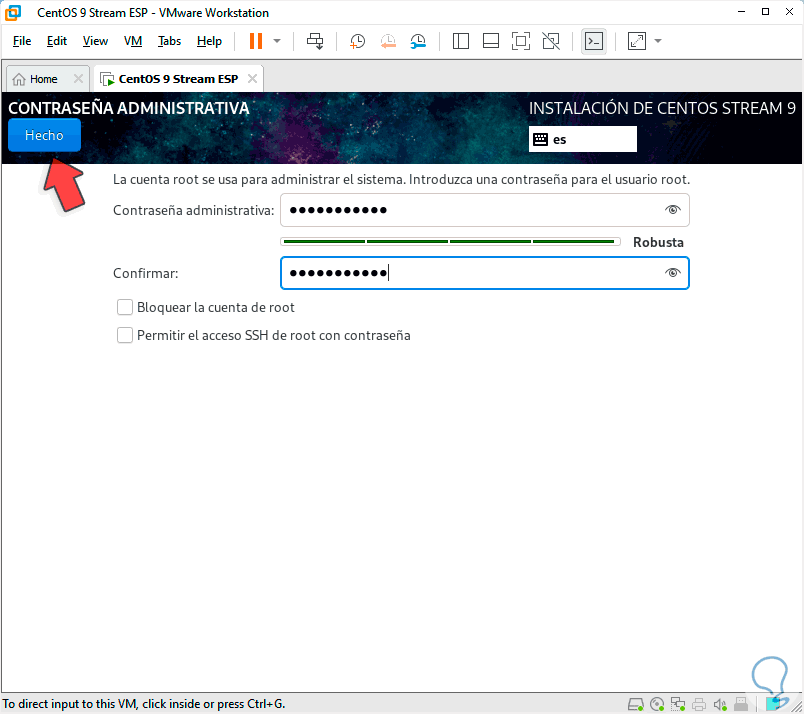Click the printer status icon
Viewport: 804px width, 714px height.
pos(698,704)
